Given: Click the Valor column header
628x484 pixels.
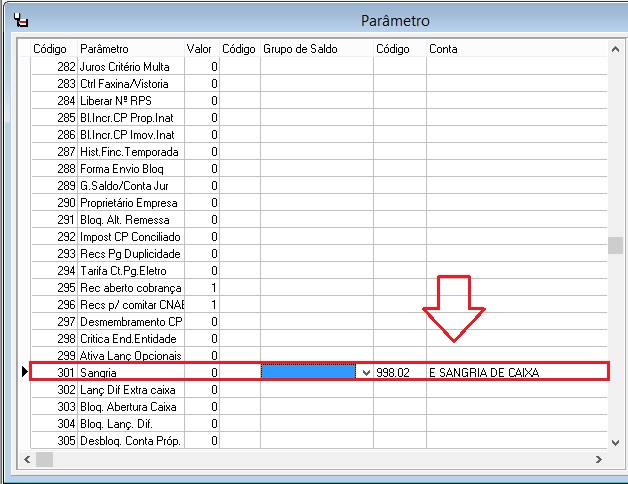Looking at the screenshot, I should click(x=200, y=49).
